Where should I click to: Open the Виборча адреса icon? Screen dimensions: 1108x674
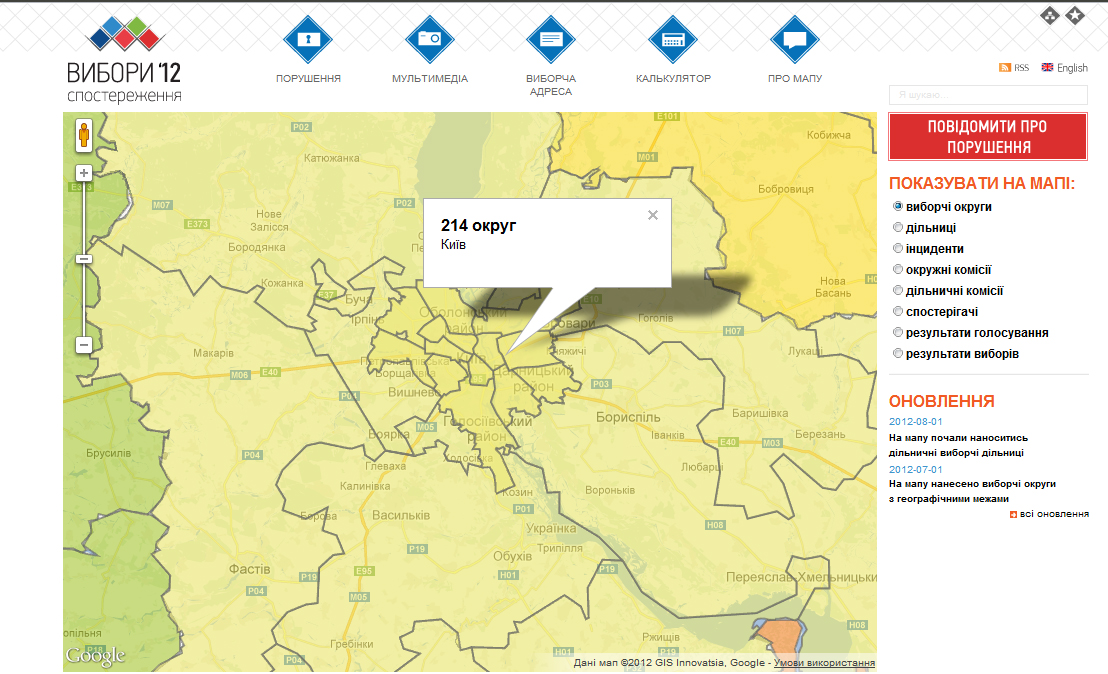pyautogui.click(x=551, y=39)
